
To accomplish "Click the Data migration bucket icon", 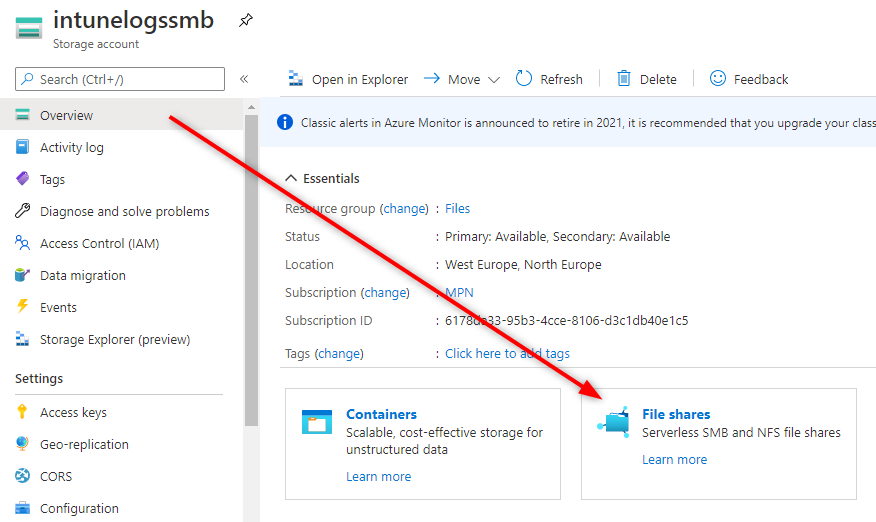I will (22, 275).
